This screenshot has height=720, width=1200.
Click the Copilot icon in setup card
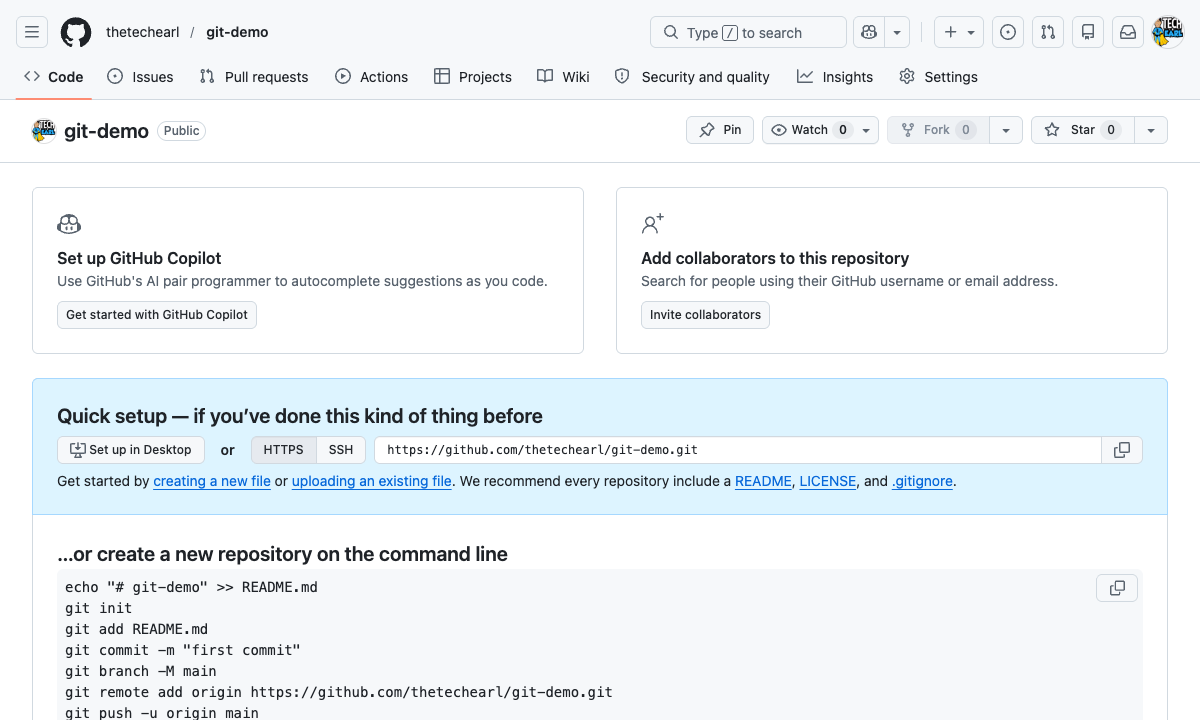pos(69,224)
